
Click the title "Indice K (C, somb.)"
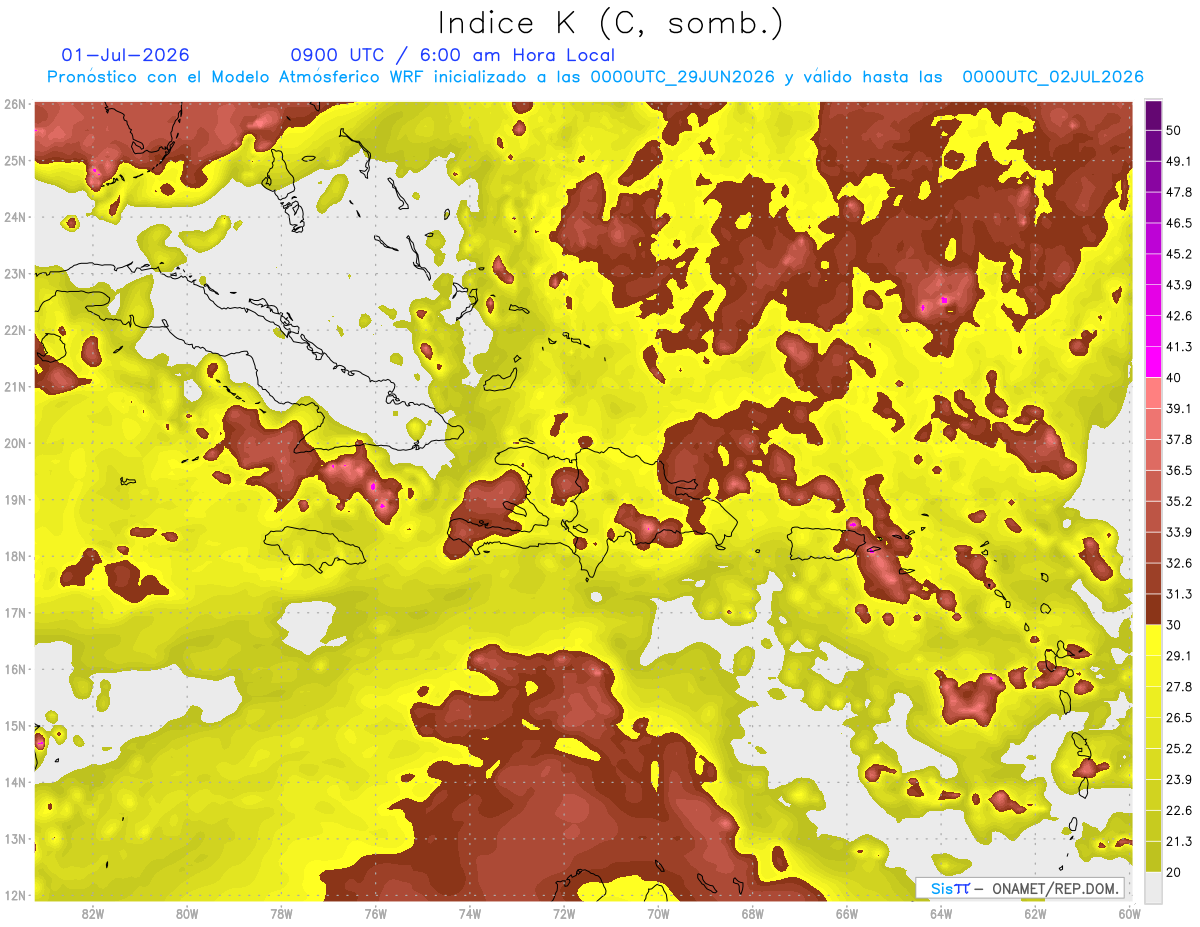coord(611,23)
